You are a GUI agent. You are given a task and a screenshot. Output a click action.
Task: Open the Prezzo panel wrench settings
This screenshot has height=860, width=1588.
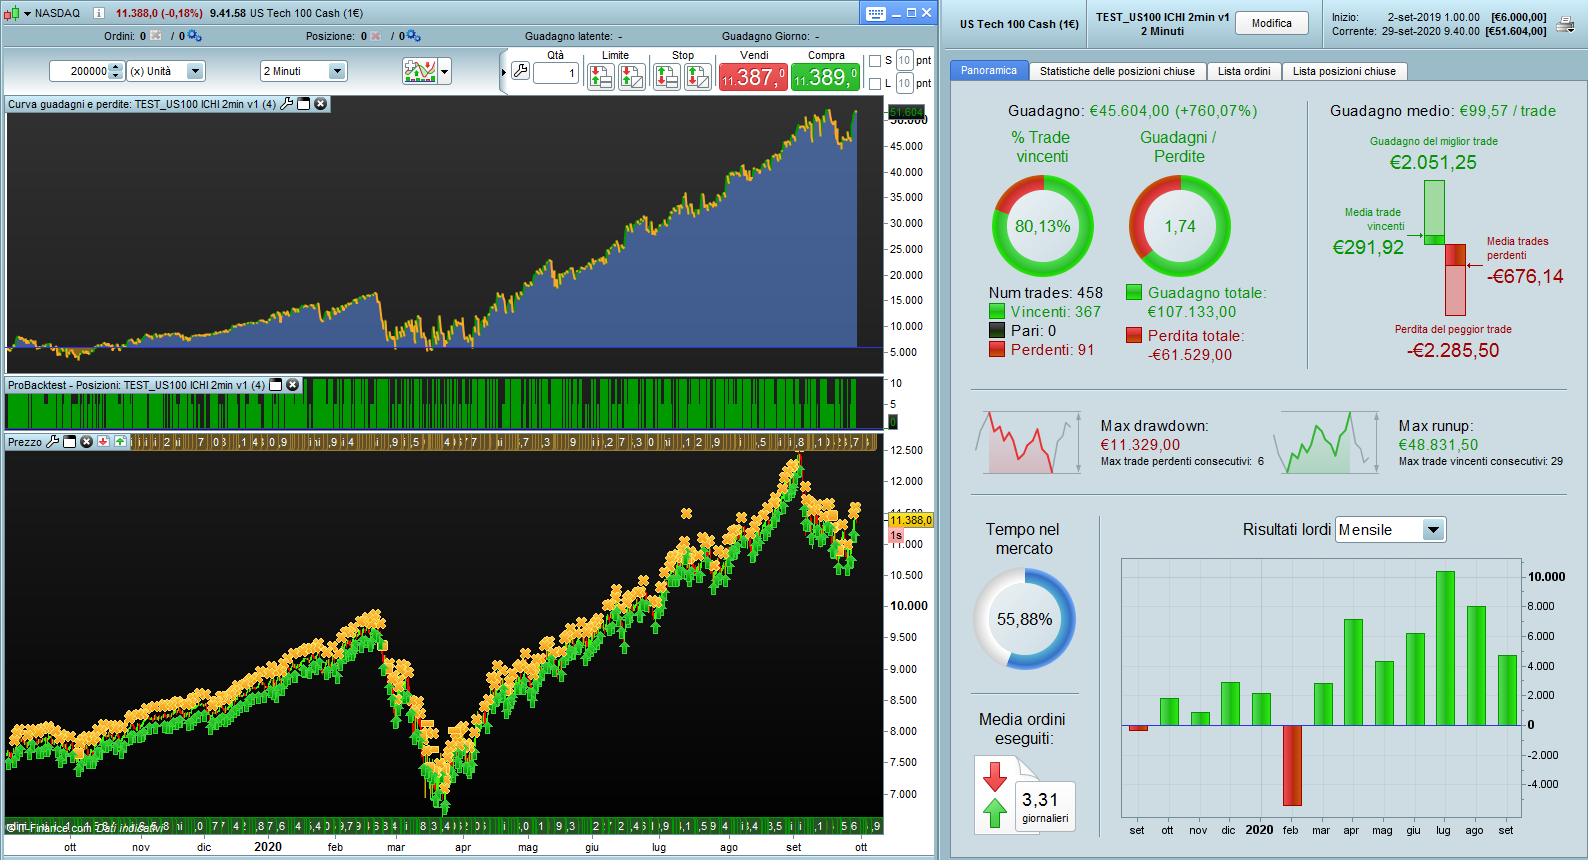[x=53, y=442]
